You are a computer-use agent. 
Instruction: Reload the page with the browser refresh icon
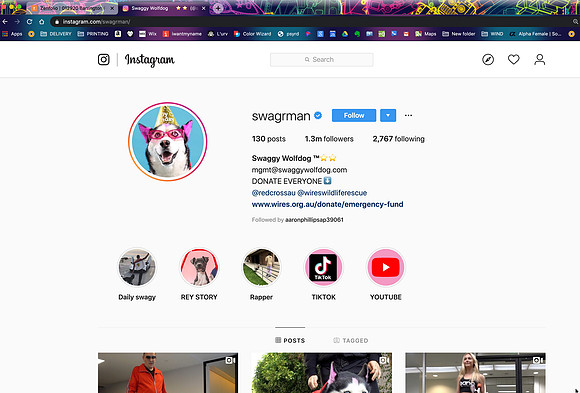pyautogui.click(x=30, y=22)
